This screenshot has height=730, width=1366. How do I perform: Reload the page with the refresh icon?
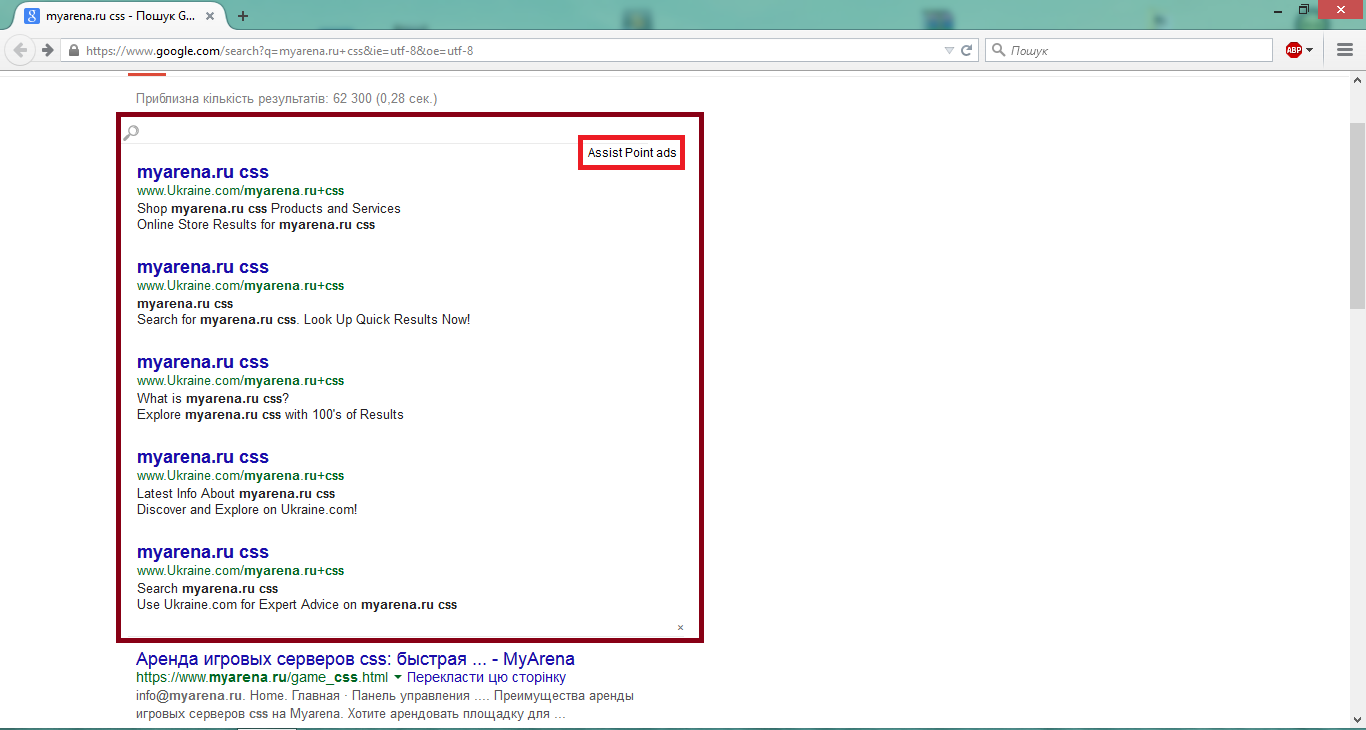967,50
